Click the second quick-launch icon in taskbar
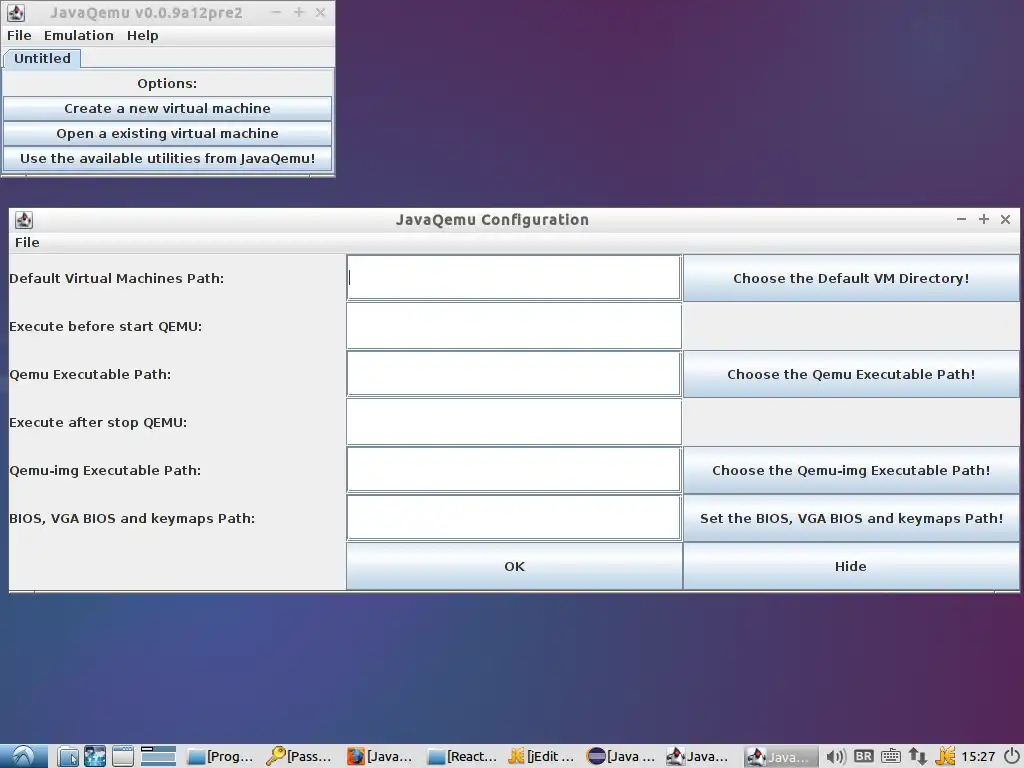1024x768 pixels. click(x=95, y=756)
